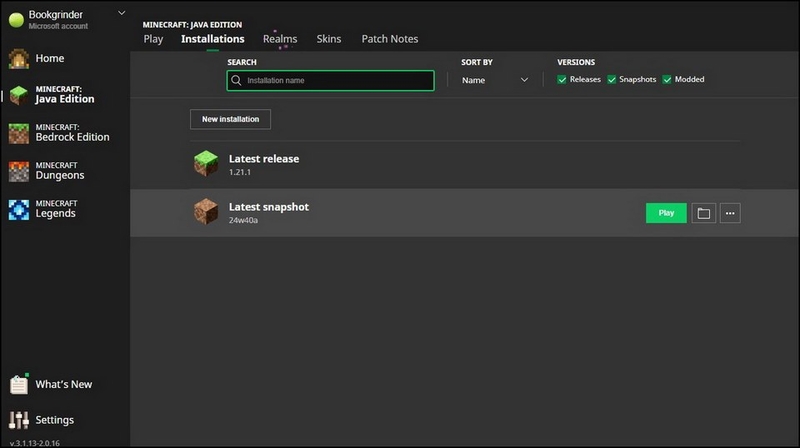Open the Home icon in sidebar
Screen dimensions: 800x448
coord(19,59)
